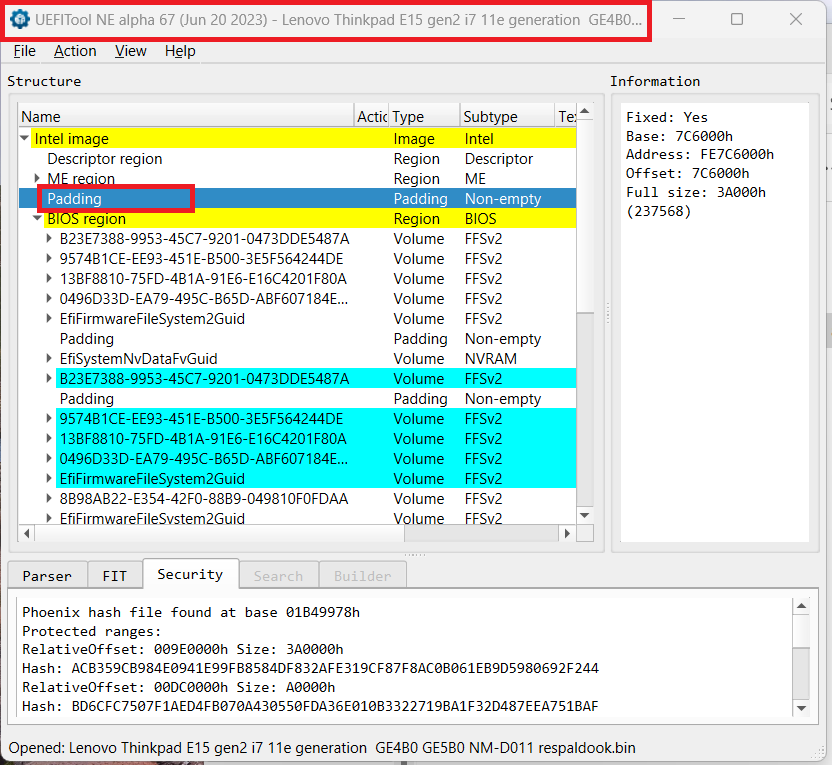Click the structure tree scroll up arrow

click(x=585, y=111)
